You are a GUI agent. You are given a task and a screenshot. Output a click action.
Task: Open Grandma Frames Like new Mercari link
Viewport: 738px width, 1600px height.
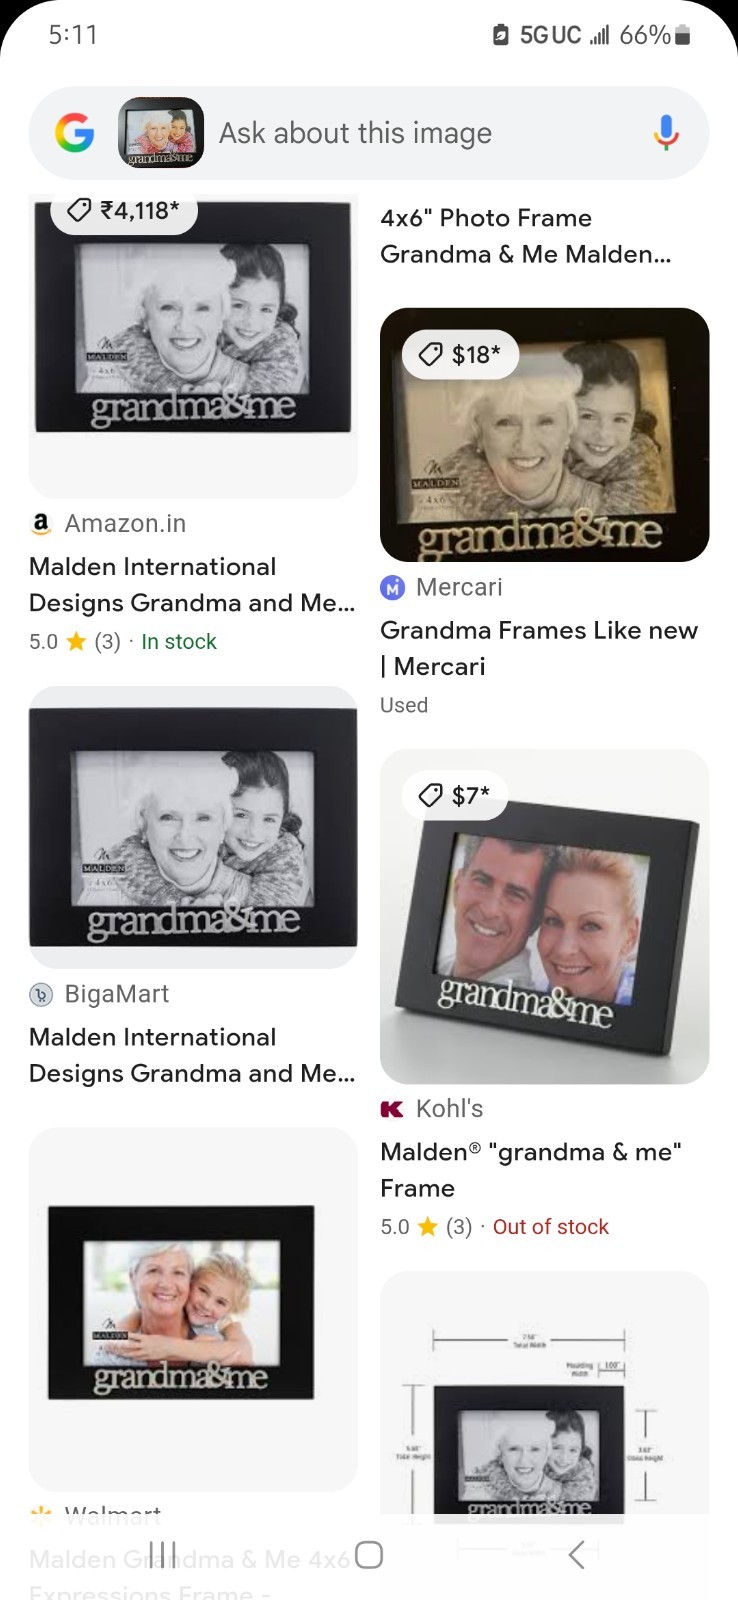[539, 648]
